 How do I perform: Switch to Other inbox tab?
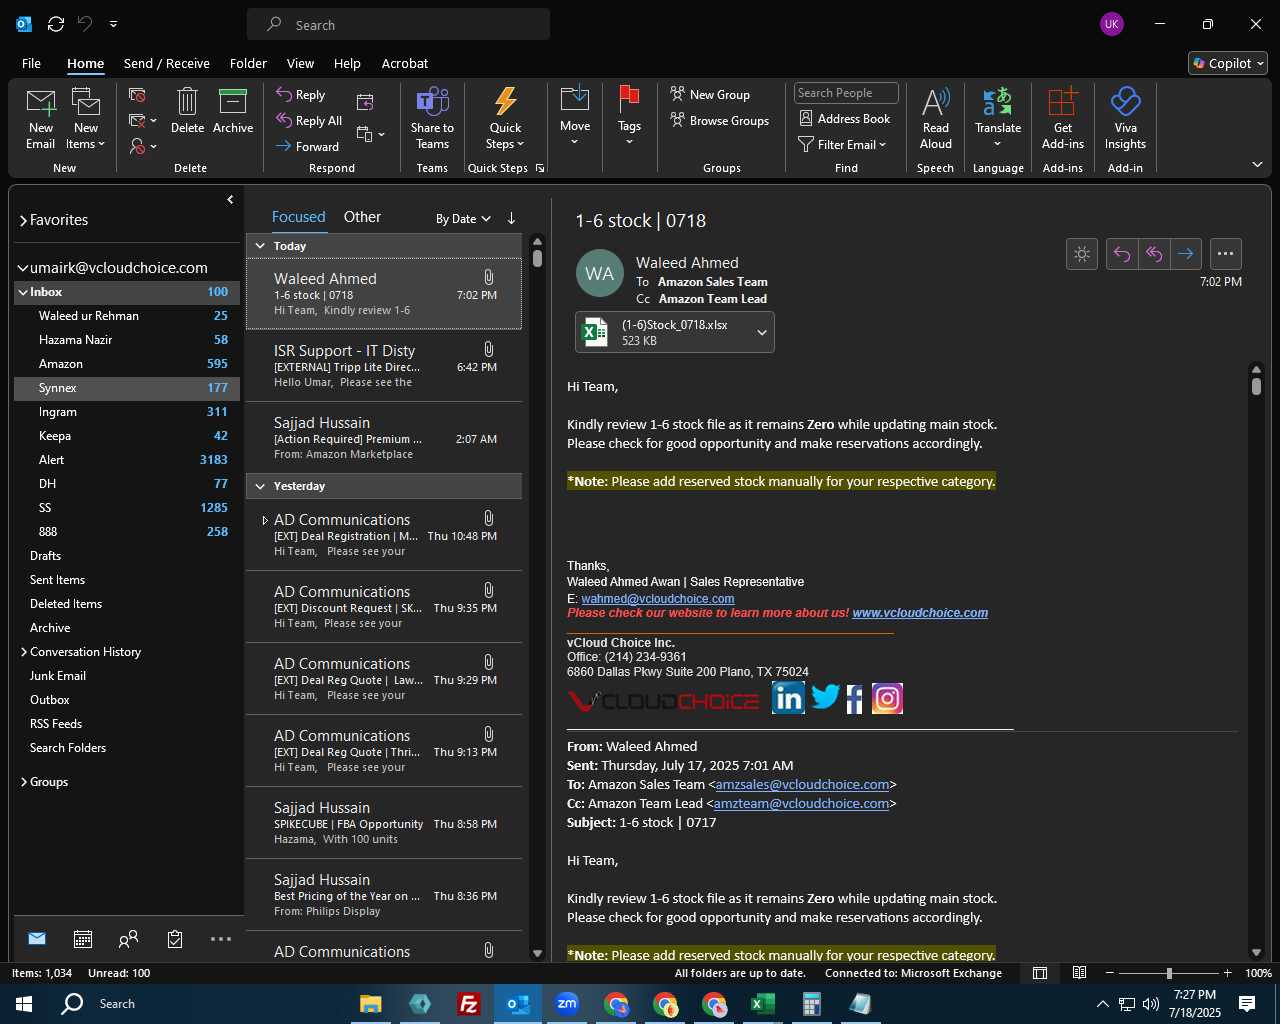point(362,217)
